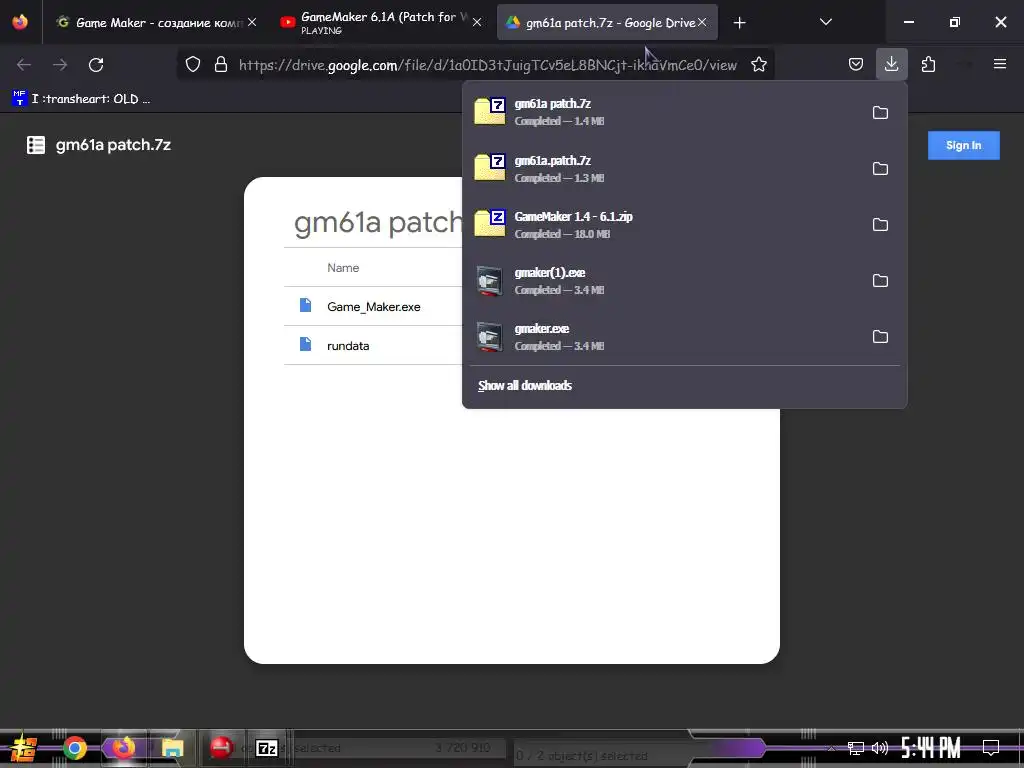Open the network tray icon
This screenshot has height=768, width=1024.
tap(855, 748)
